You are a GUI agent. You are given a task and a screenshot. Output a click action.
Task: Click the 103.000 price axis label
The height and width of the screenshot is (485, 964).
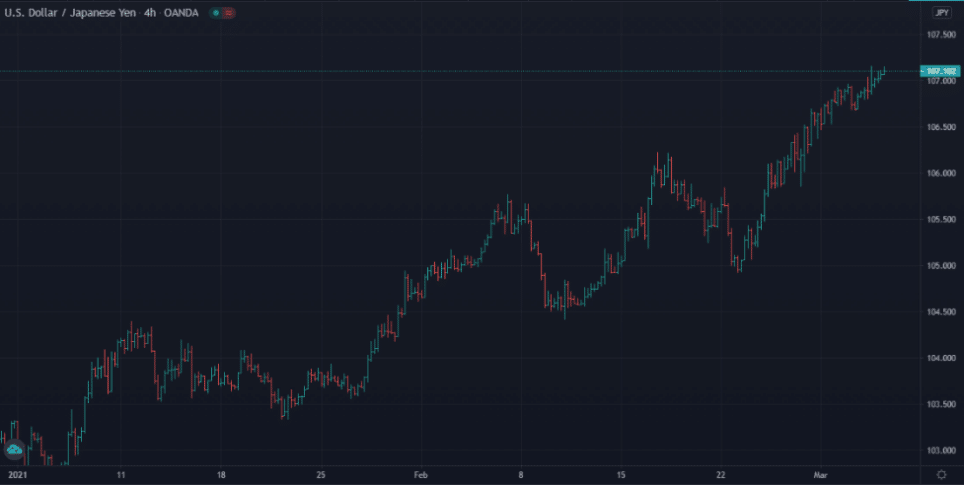pyautogui.click(x=939, y=450)
